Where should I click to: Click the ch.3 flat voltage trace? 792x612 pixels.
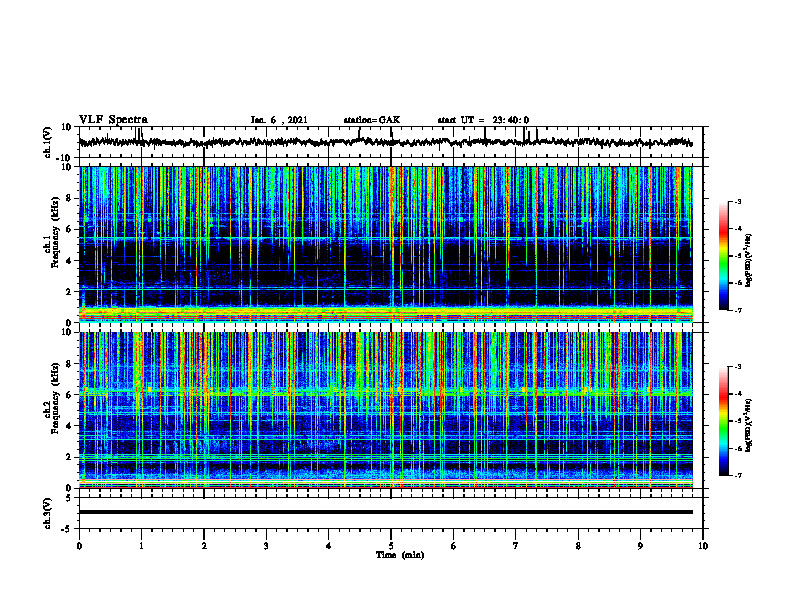coord(386,512)
